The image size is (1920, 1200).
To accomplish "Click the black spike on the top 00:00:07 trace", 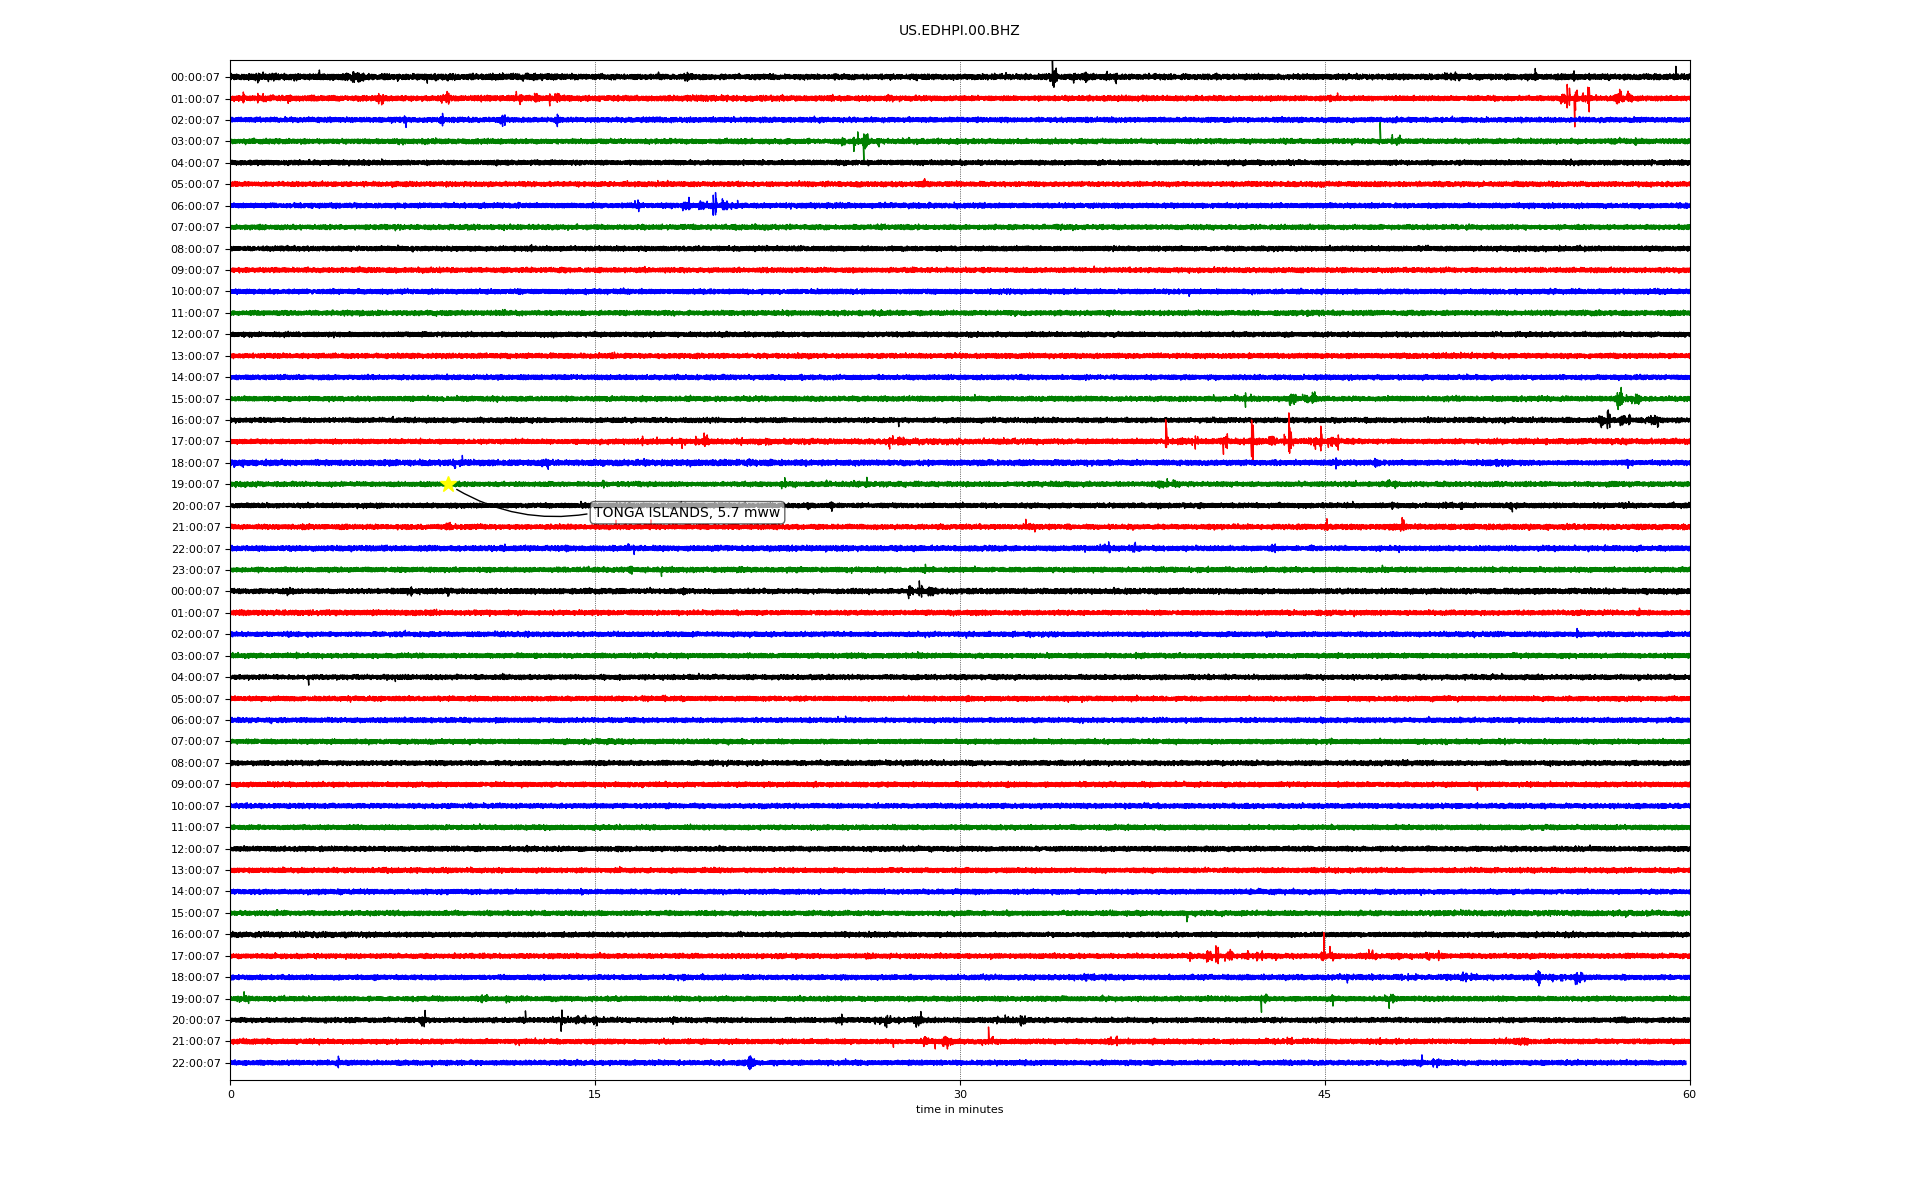I will (x=1053, y=75).
